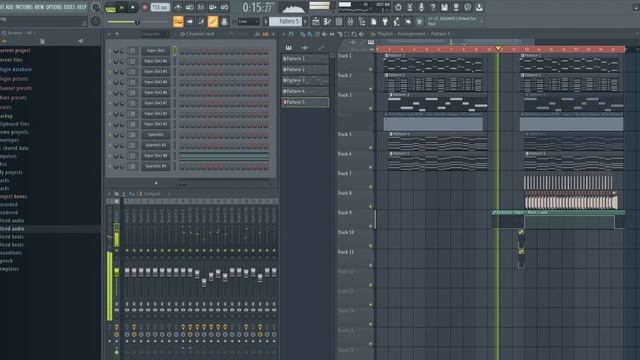Toggle pattern/song mode button
Viewport: 640px width, 360px height.
(x=110, y=7)
